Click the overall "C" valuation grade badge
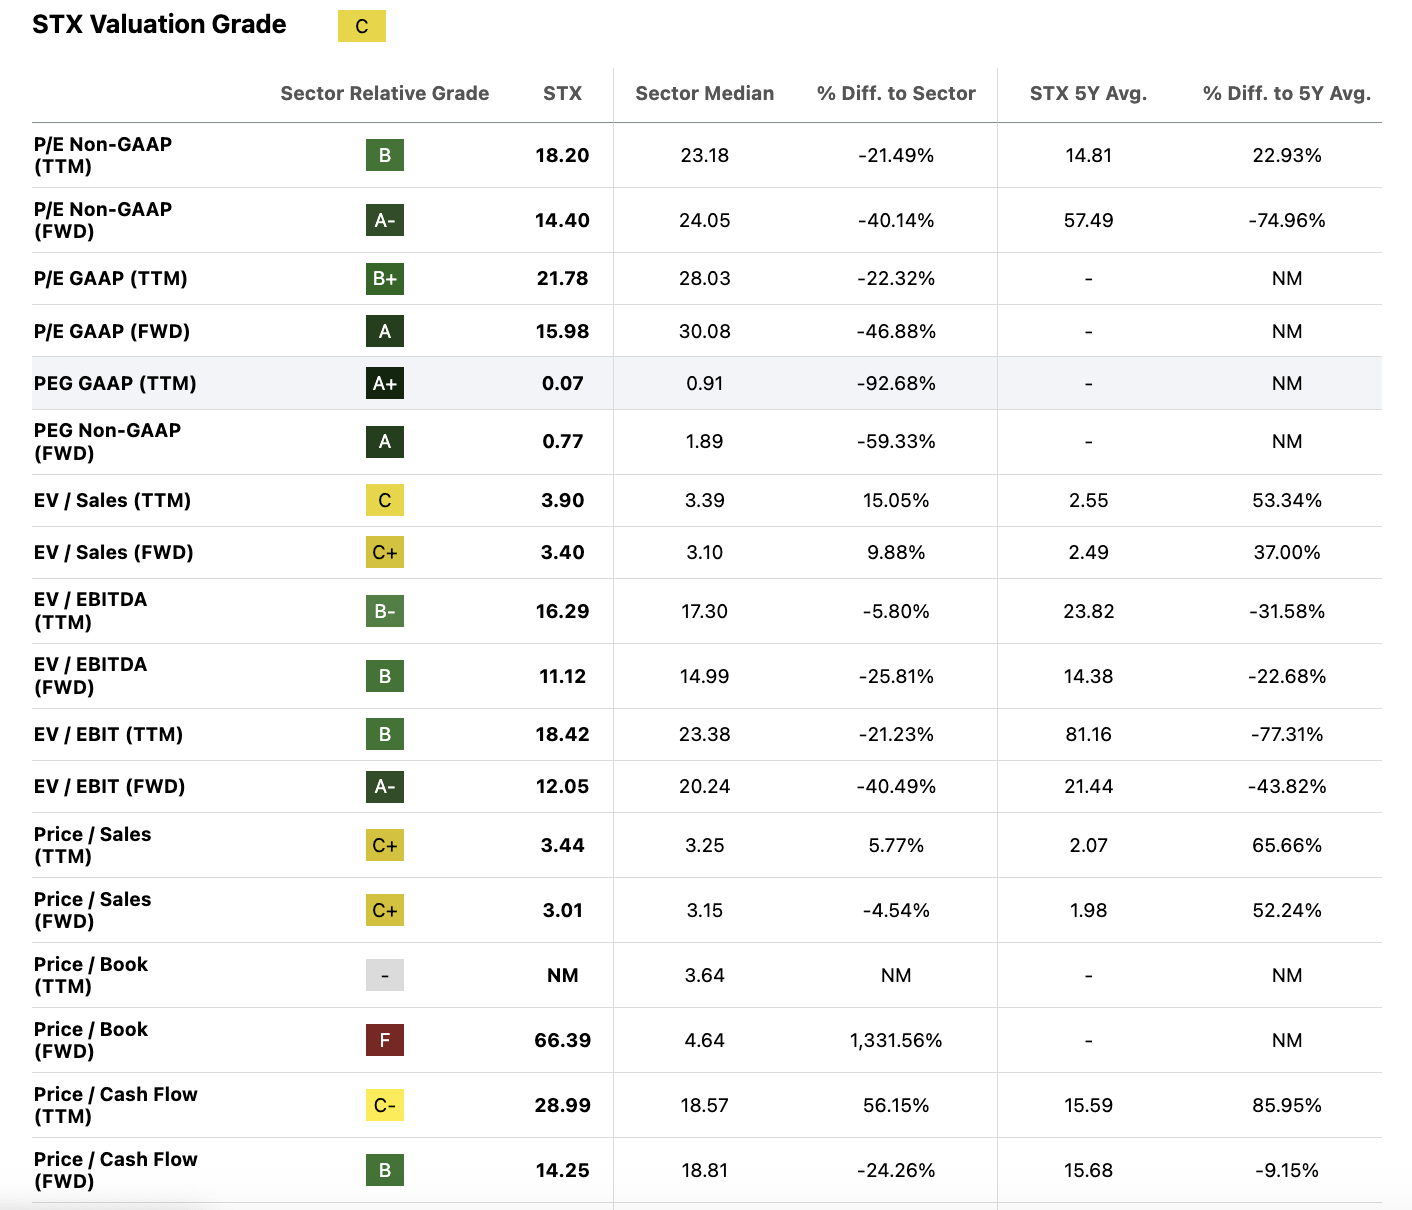This screenshot has width=1412, height=1210. (x=362, y=26)
